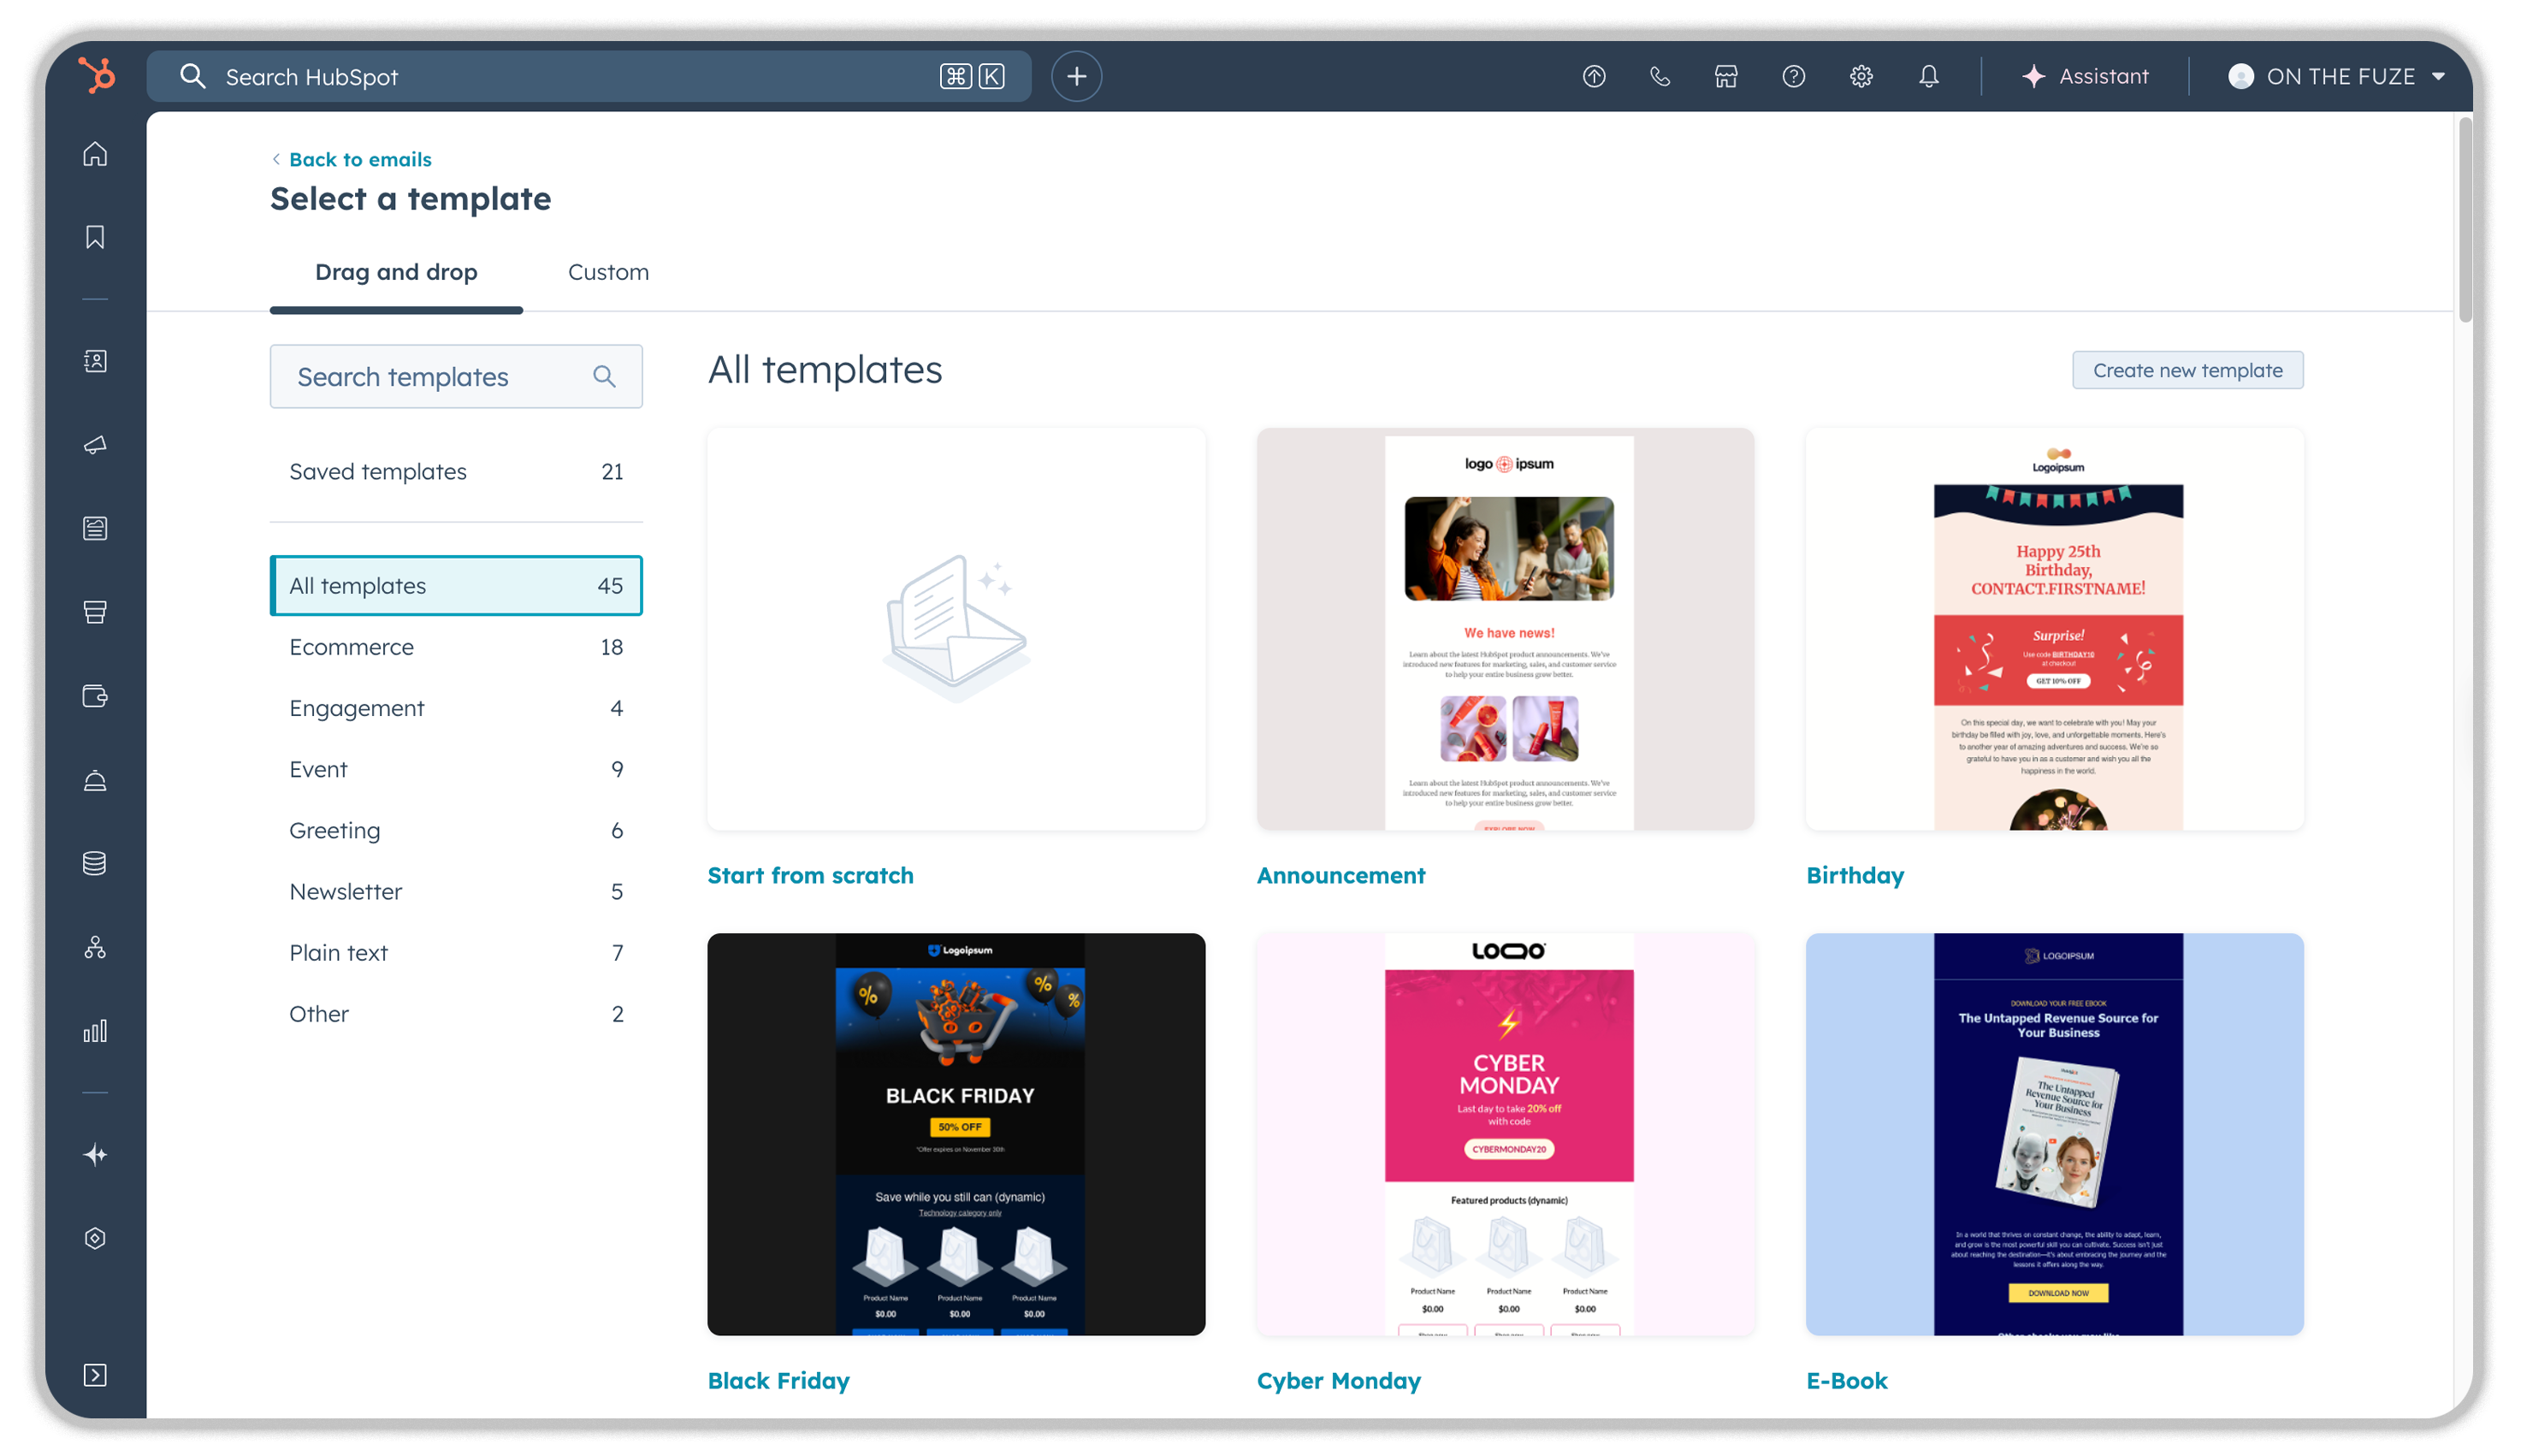This screenshot has width=2521, height=1456.
Task: Click the HubSpot sprocket logo
Action: pos(97,76)
